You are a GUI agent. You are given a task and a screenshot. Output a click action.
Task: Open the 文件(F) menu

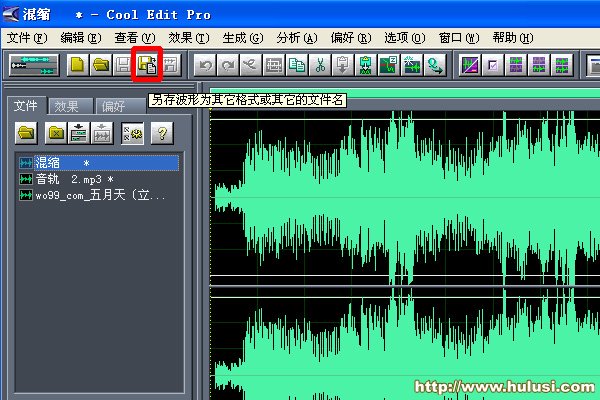[x=27, y=38]
